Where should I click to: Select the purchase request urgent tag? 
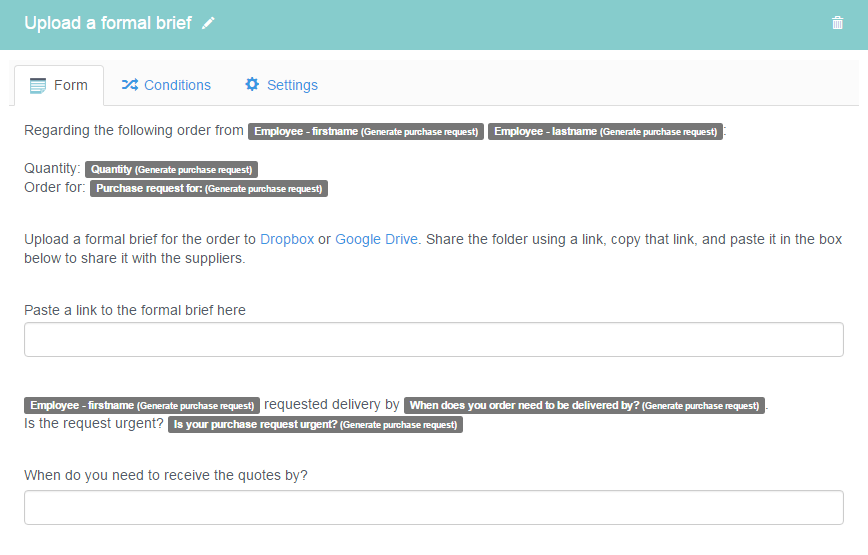(x=315, y=425)
